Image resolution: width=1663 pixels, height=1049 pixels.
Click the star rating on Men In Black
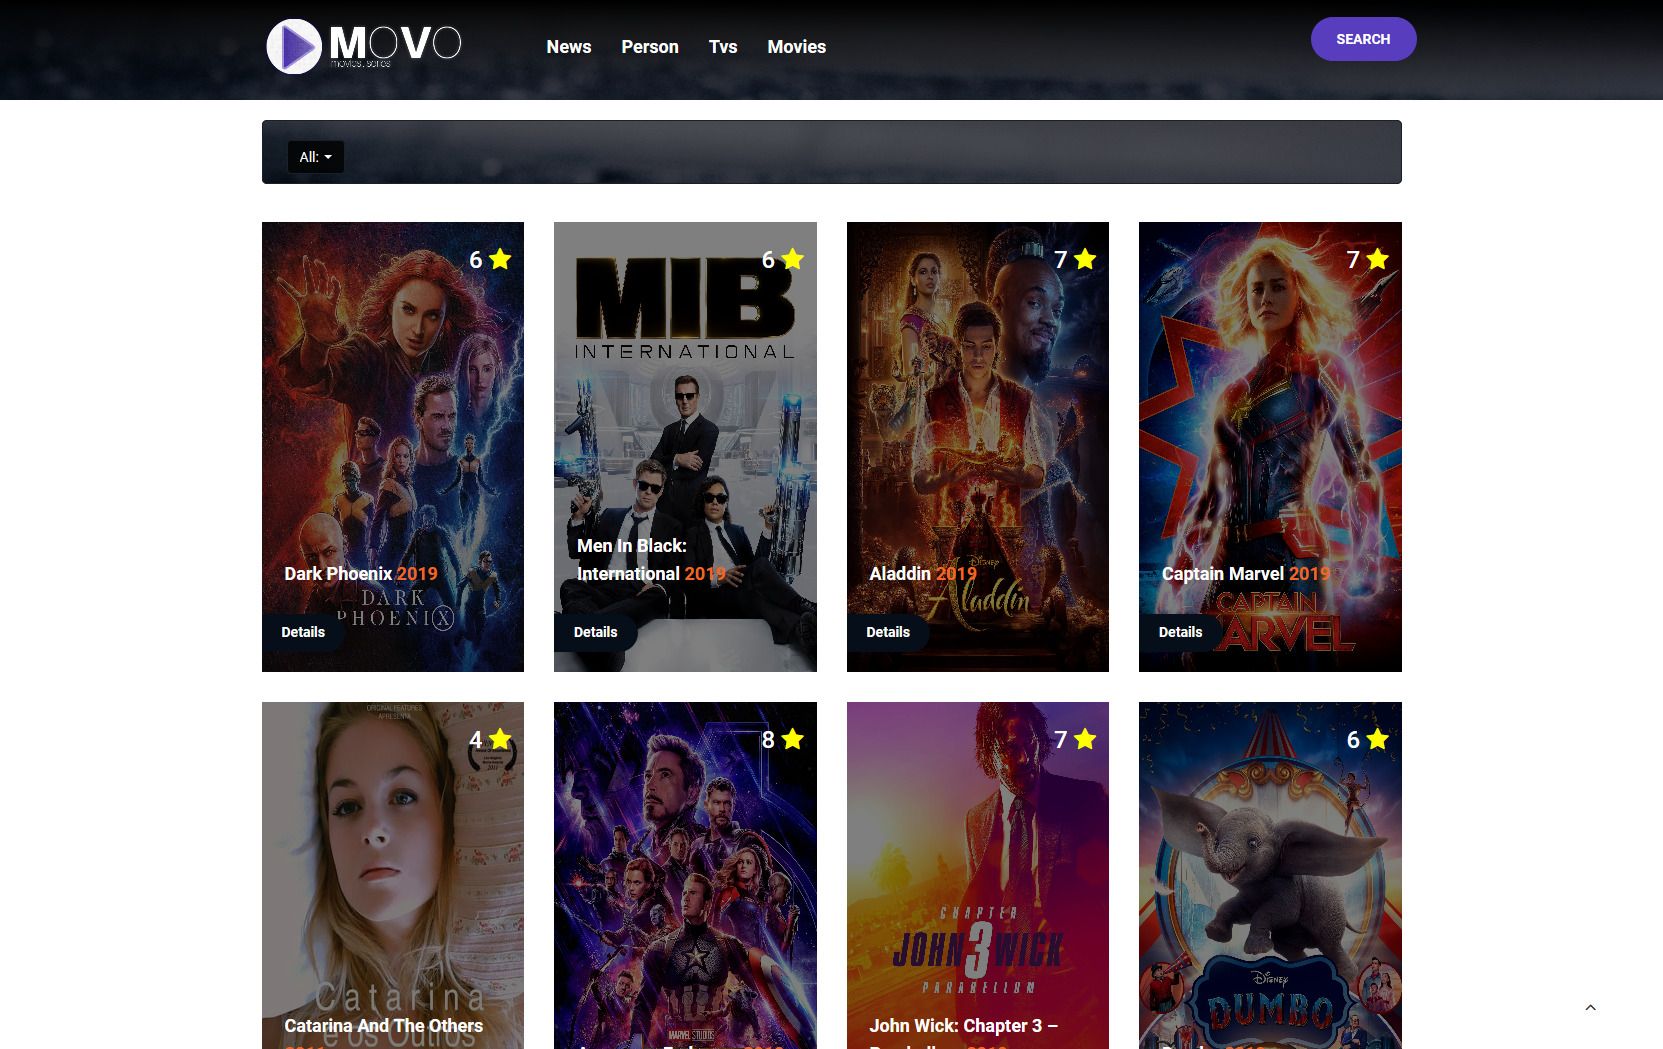(793, 259)
